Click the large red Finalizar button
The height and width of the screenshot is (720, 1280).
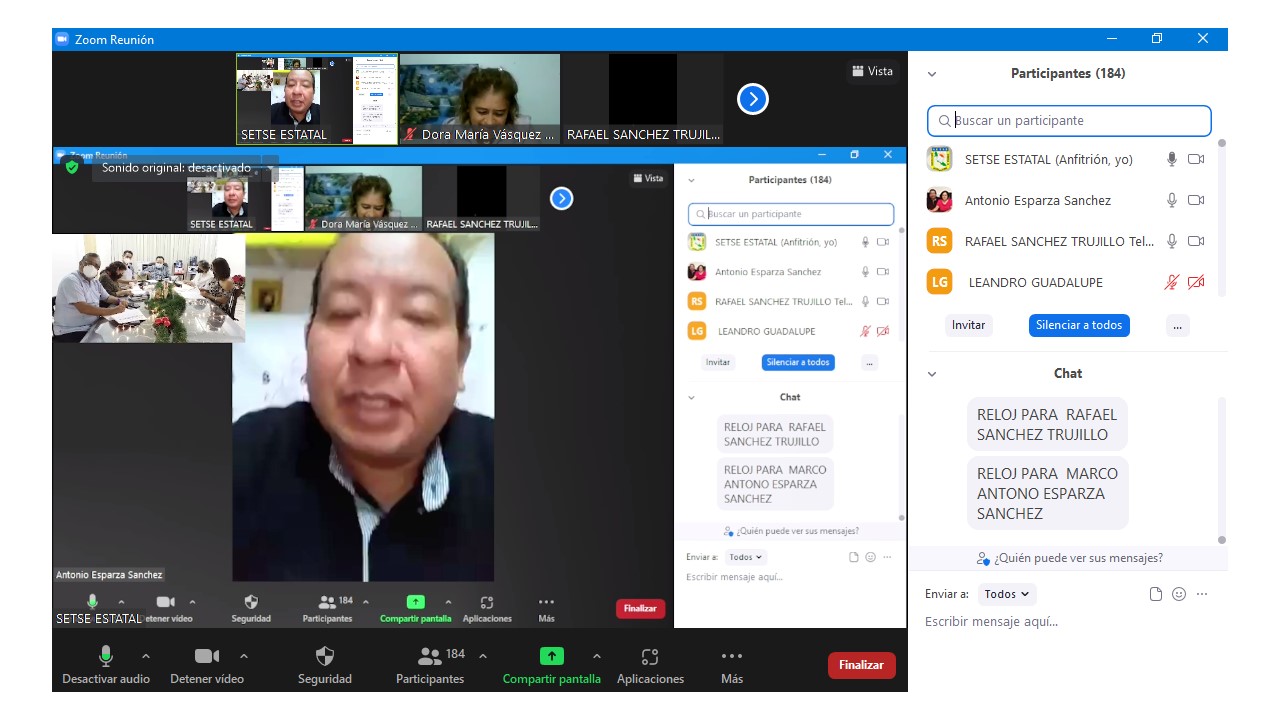861,665
